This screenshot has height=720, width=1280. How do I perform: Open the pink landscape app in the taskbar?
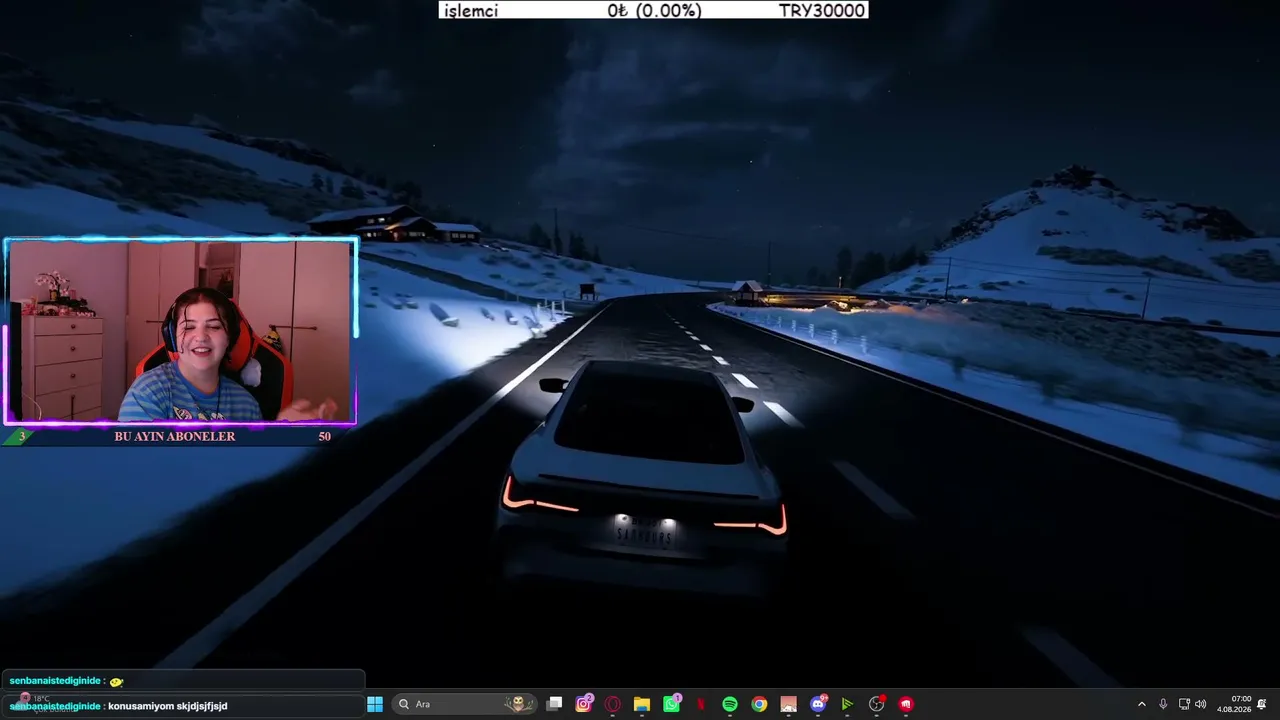(x=788, y=704)
